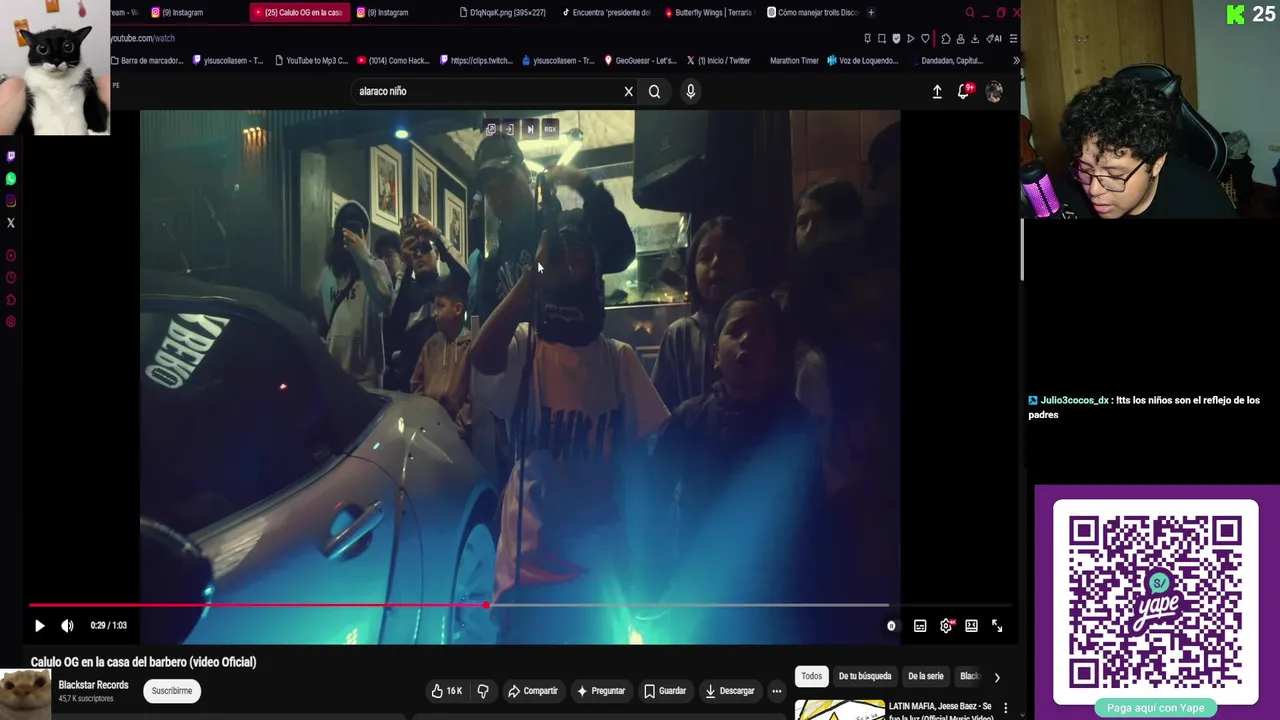The height and width of the screenshot is (720, 1280).
Task: Click the RGX overlay button on video
Action: tap(549, 129)
